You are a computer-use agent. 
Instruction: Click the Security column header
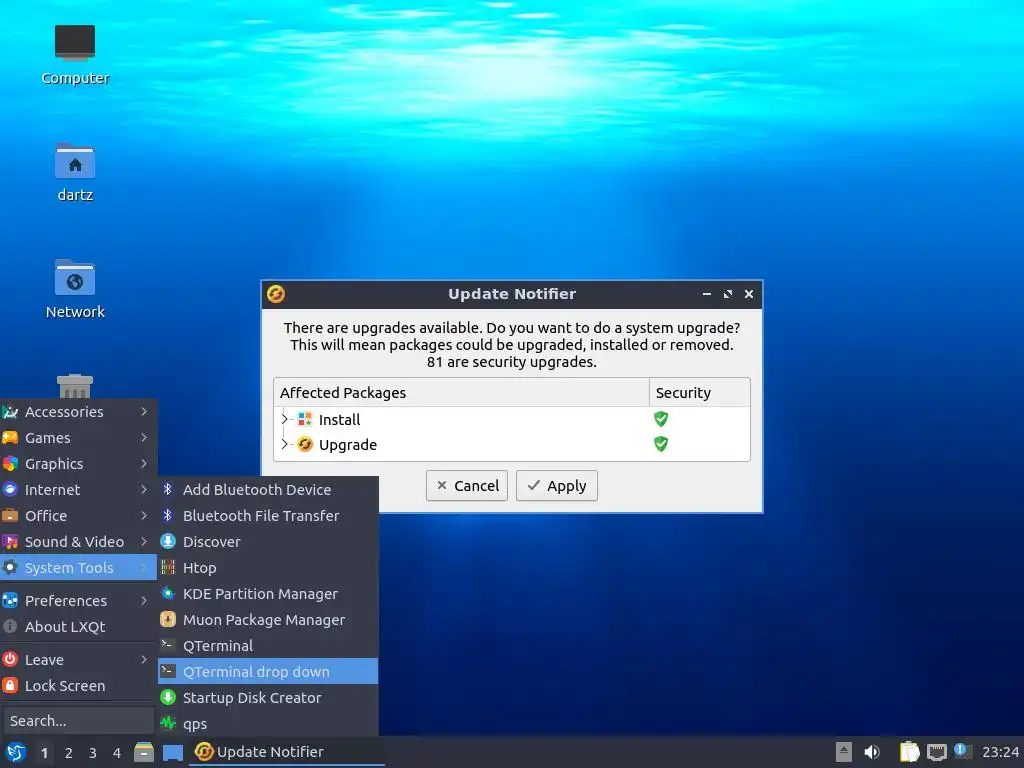[x=699, y=392]
